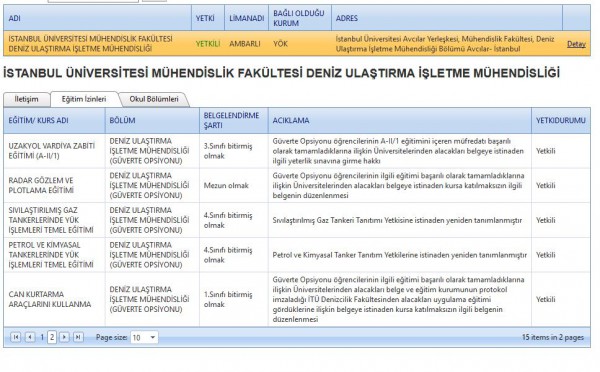
Task: Click the ACIKLAMA column header
Action: pos(399,121)
